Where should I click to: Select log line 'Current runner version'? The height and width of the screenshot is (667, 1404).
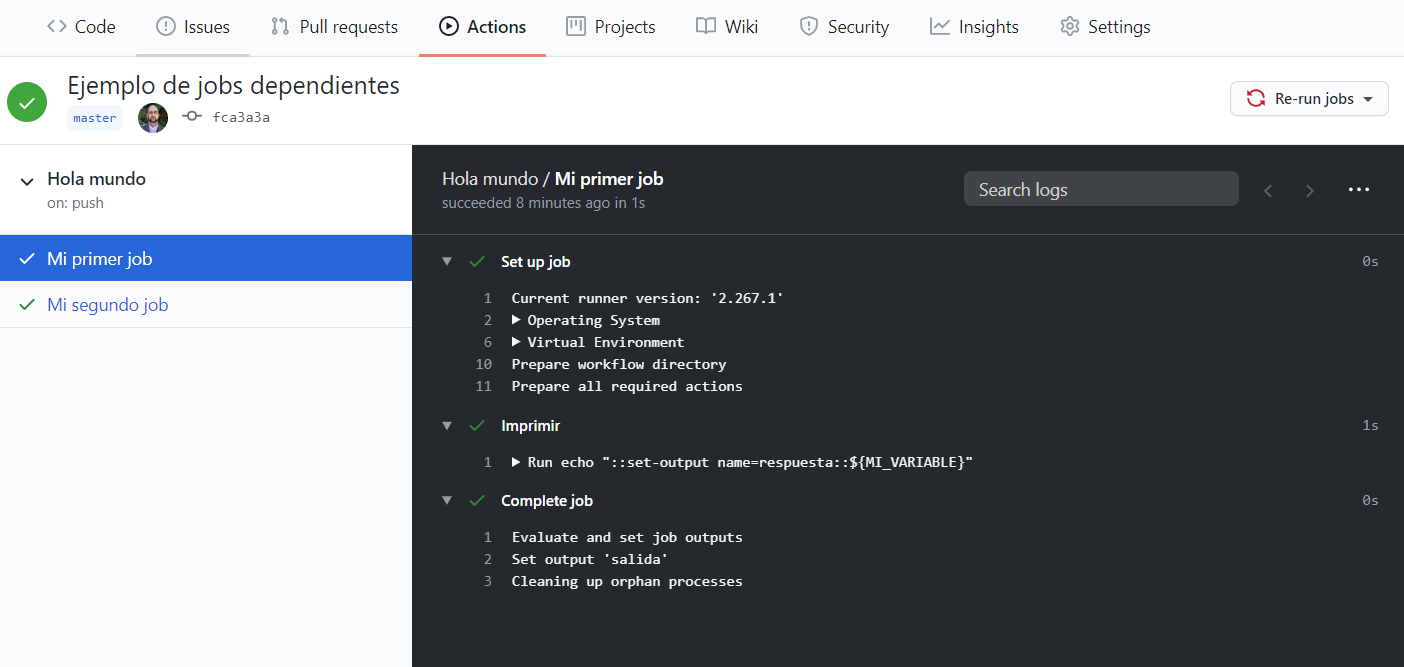[647, 298]
